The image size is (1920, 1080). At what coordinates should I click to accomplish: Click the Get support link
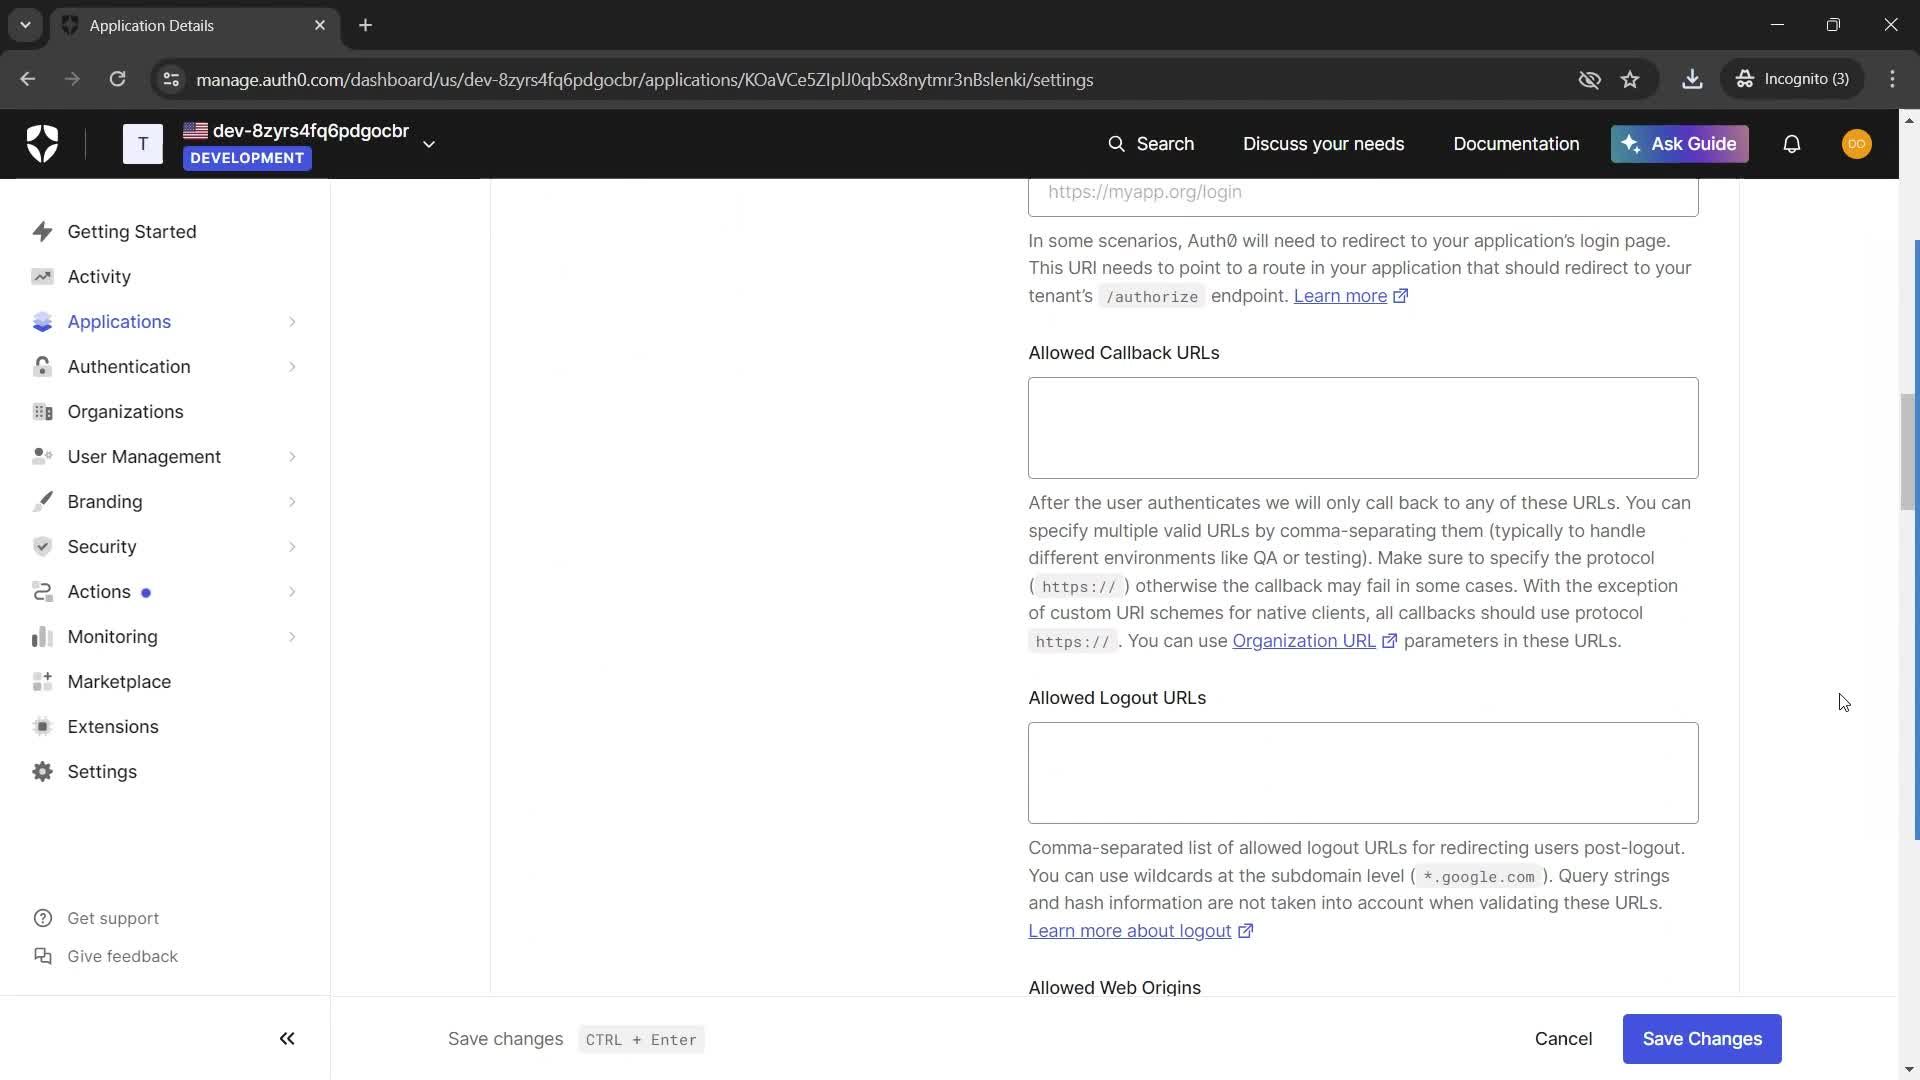point(113,919)
